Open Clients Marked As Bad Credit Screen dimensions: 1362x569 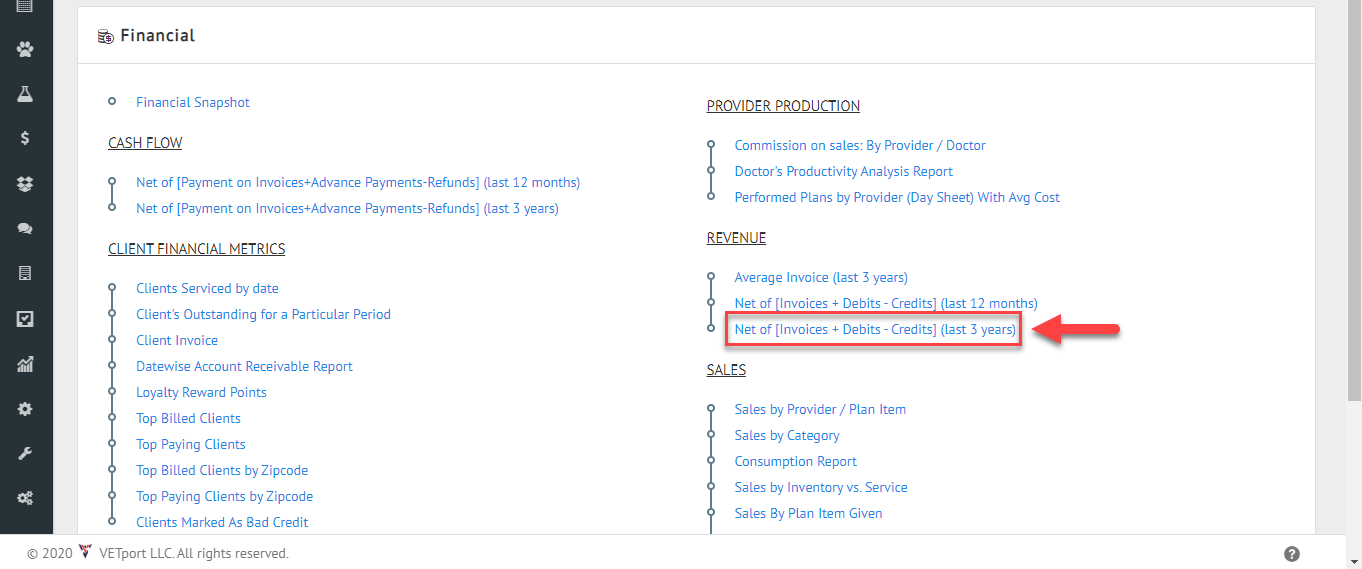click(222, 522)
